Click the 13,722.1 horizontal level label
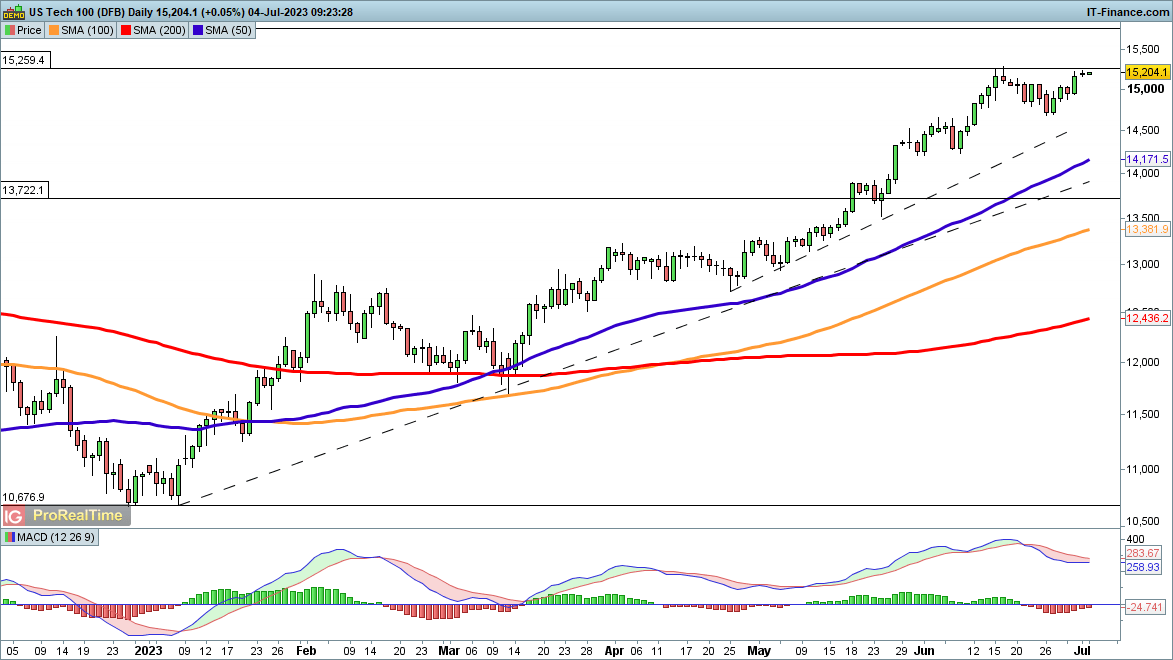 [x=24, y=190]
